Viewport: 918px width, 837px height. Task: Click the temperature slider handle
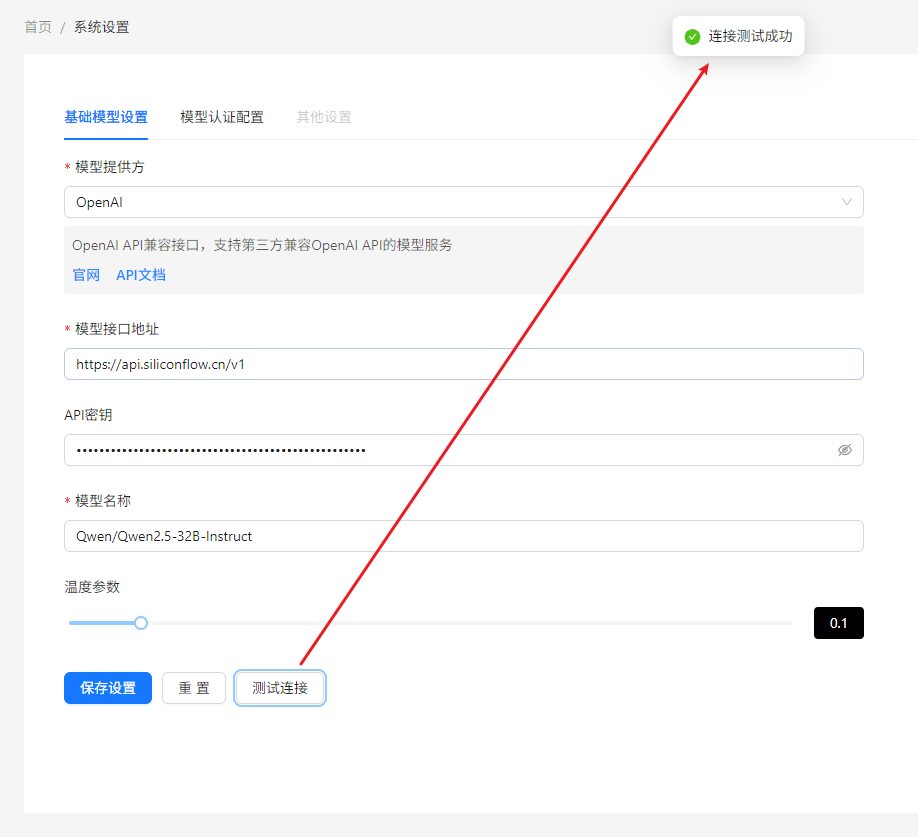(x=141, y=623)
